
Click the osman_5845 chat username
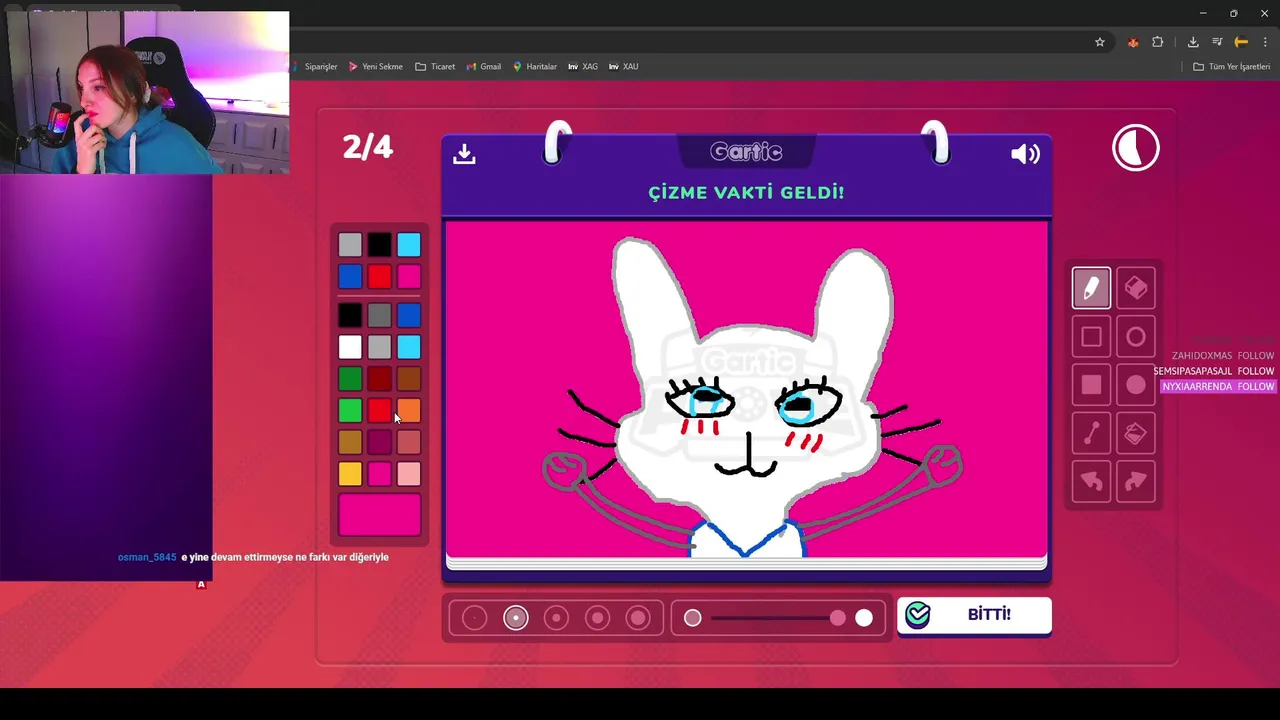(147, 557)
